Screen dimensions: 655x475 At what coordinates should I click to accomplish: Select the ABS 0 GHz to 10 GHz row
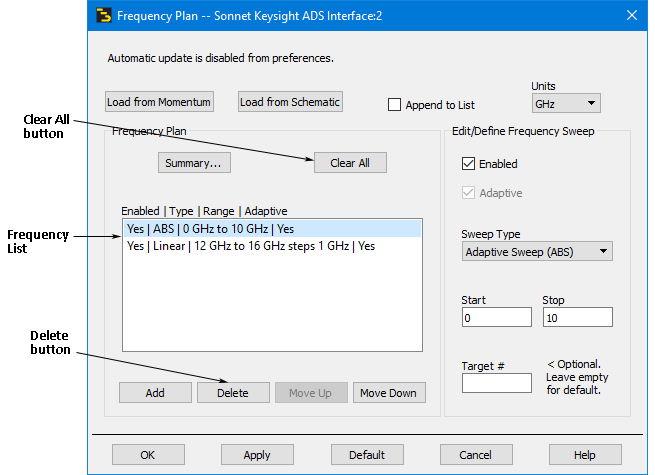[x=272, y=229]
